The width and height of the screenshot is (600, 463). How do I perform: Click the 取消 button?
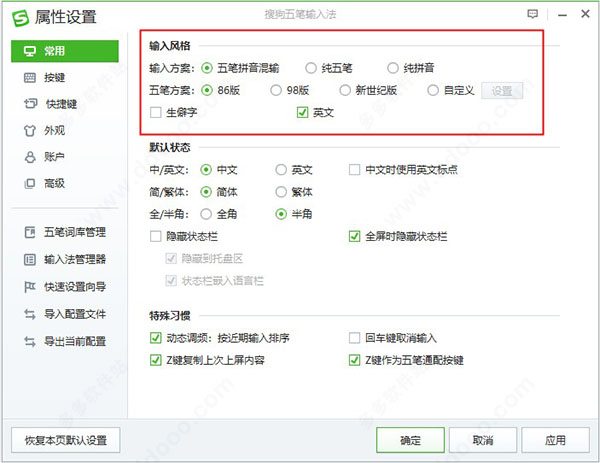483,440
